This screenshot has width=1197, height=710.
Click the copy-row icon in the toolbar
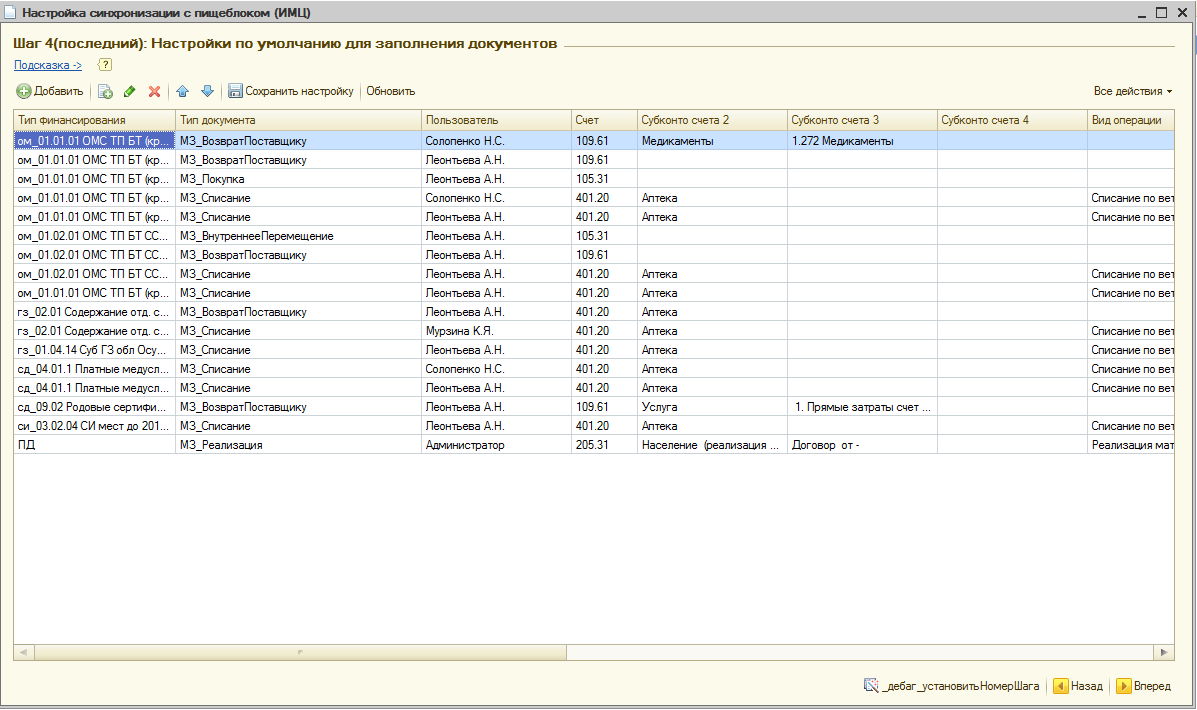(105, 91)
